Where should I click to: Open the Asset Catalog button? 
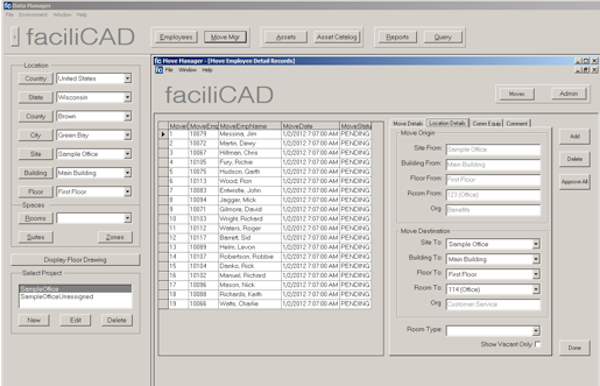[337, 37]
